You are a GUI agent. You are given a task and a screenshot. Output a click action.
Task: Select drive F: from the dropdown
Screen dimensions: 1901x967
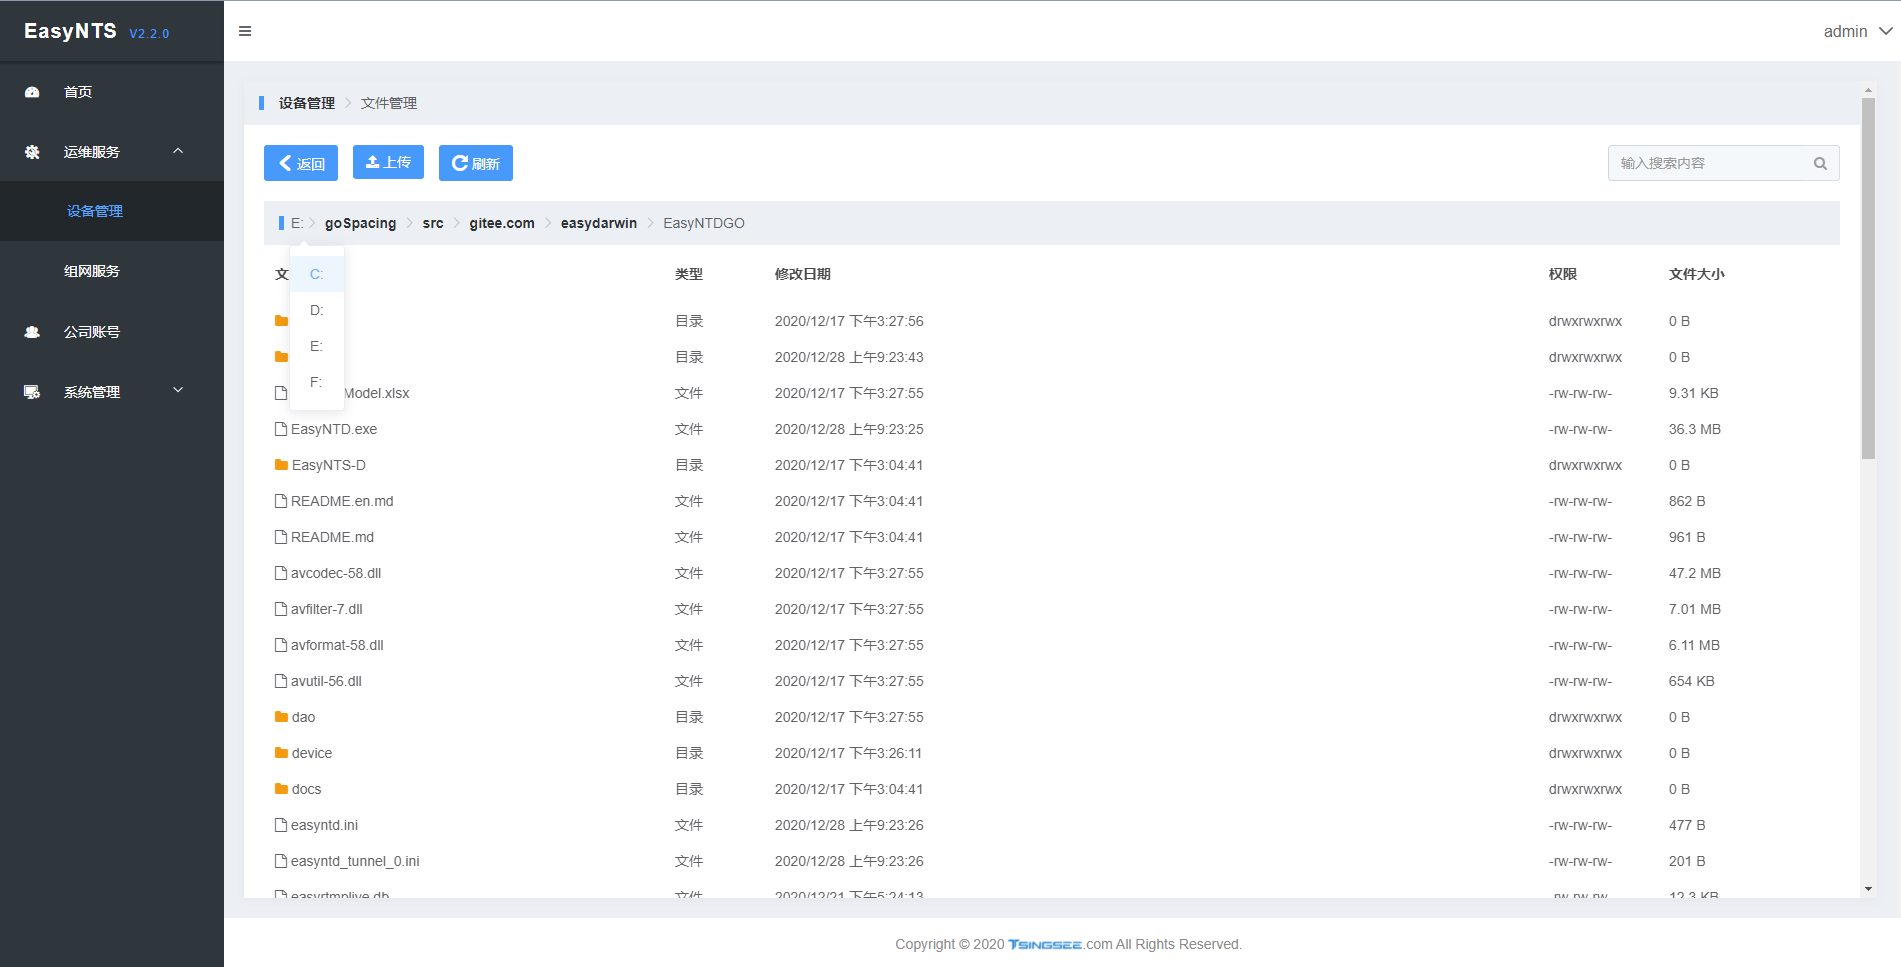tap(317, 382)
